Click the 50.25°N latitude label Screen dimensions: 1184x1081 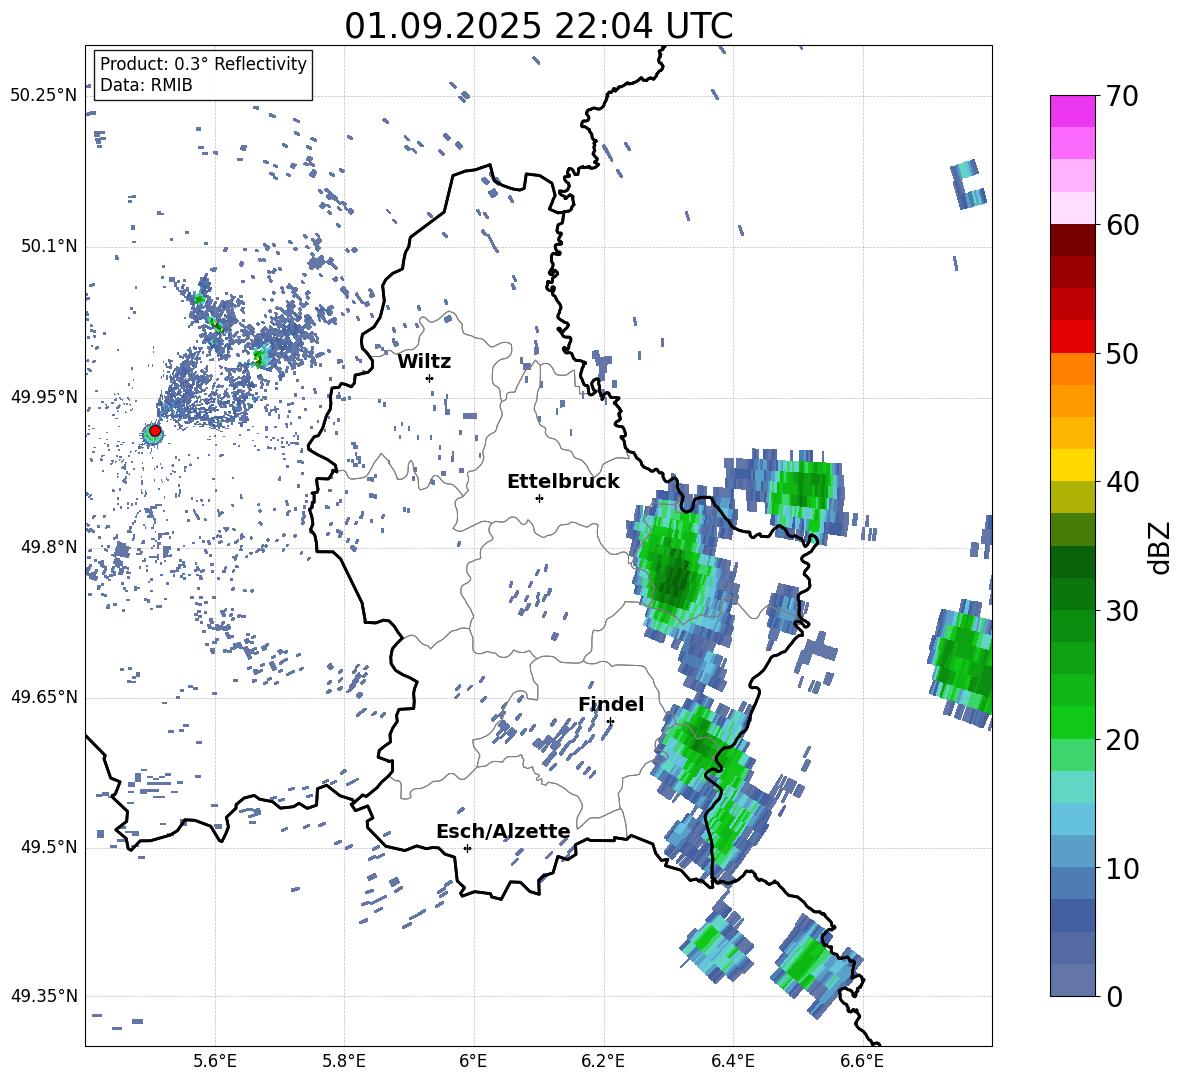click(x=43, y=96)
